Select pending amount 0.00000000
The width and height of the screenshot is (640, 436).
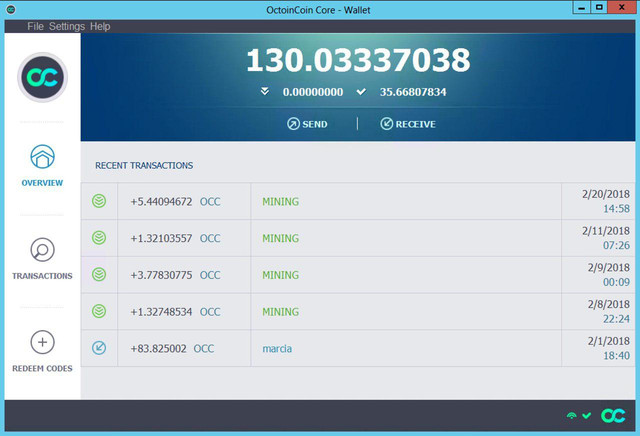(x=313, y=92)
